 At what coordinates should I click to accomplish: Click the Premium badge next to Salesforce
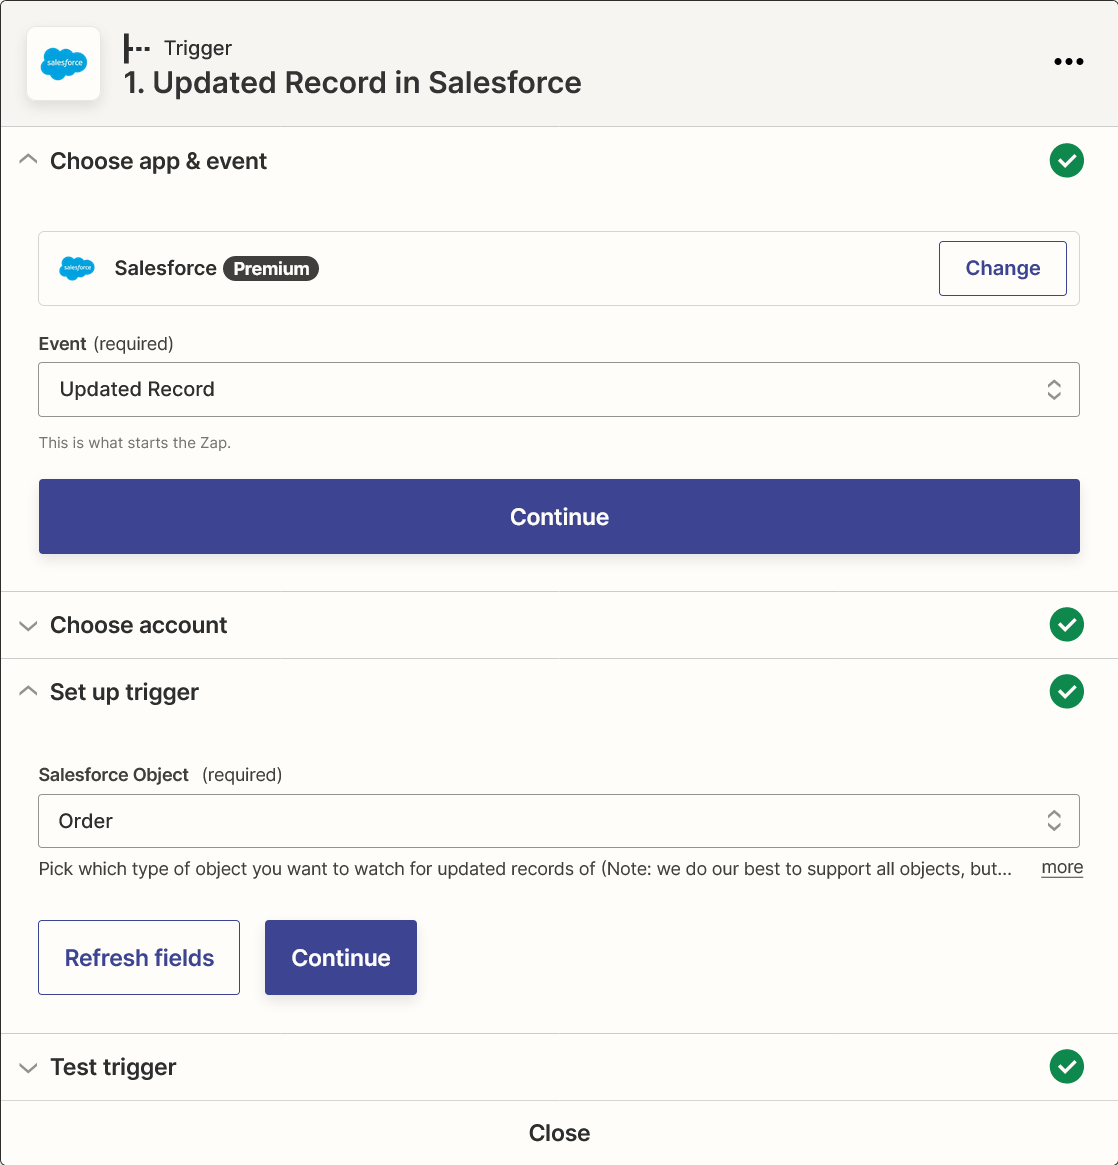click(271, 268)
